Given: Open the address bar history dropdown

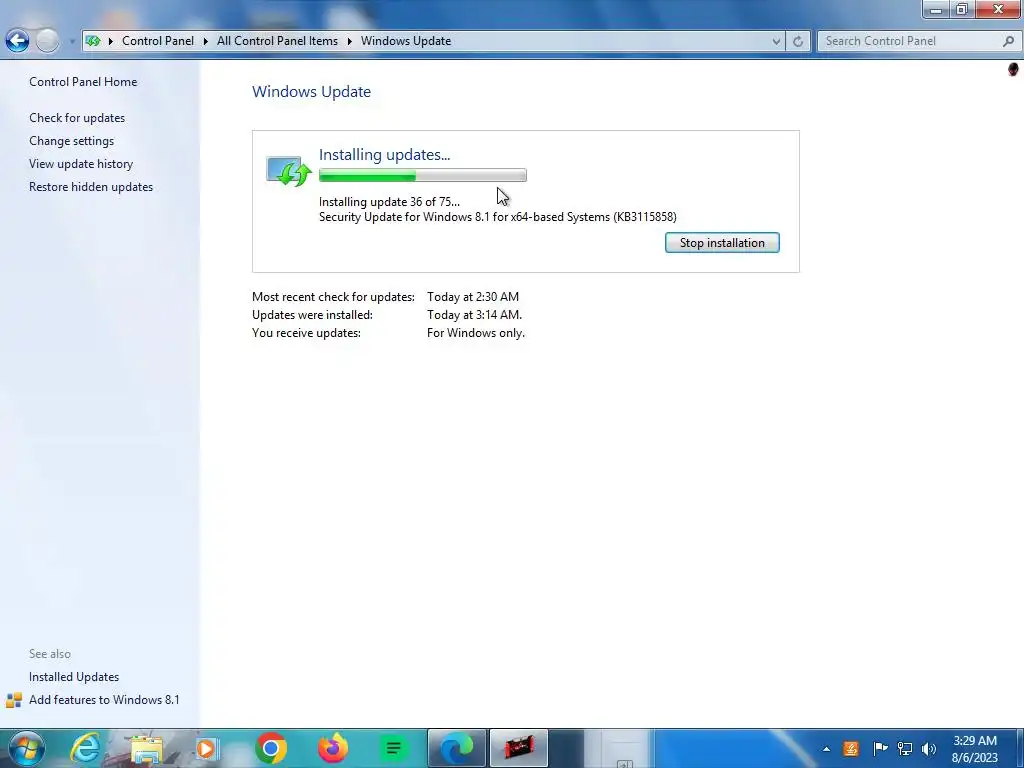Looking at the screenshot, I should pos(776,41).
